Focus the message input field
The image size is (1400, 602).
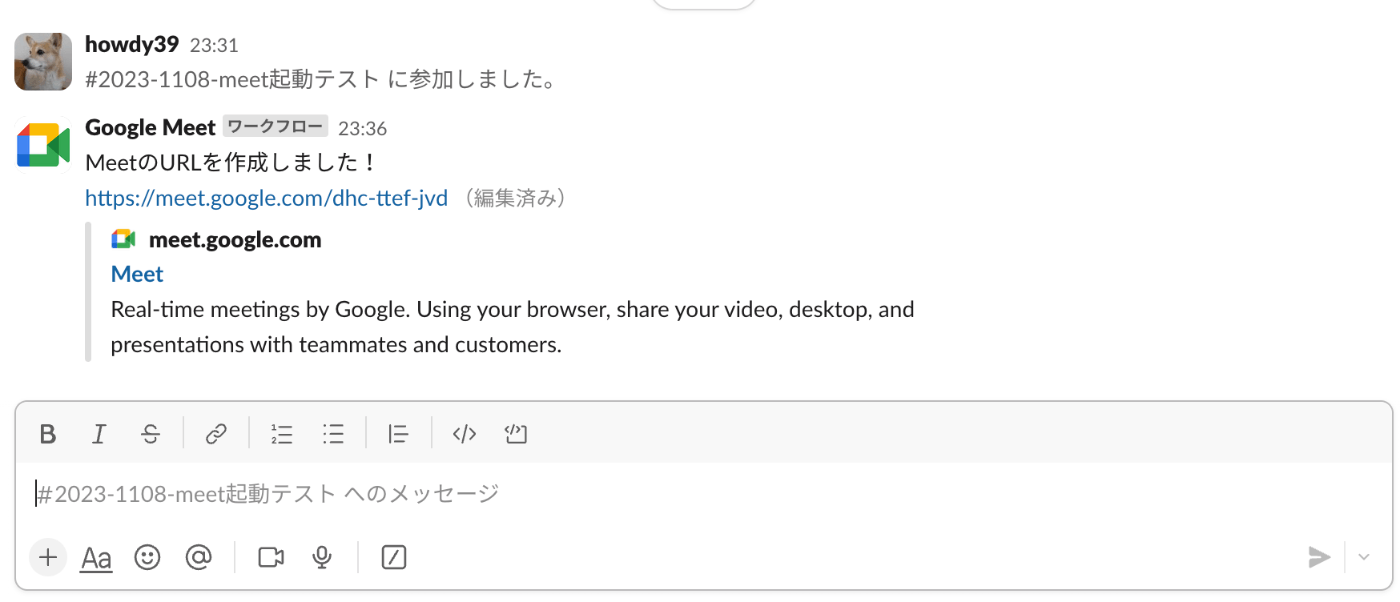click(x=704, y=493)
